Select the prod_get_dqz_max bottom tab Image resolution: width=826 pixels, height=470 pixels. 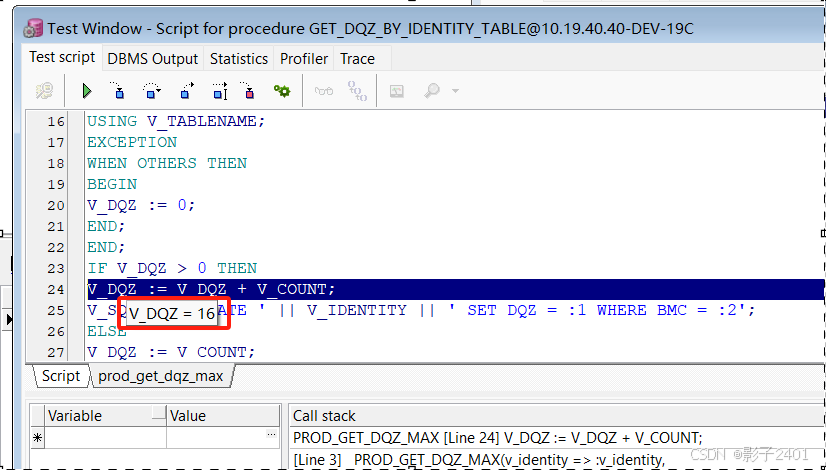161,376
